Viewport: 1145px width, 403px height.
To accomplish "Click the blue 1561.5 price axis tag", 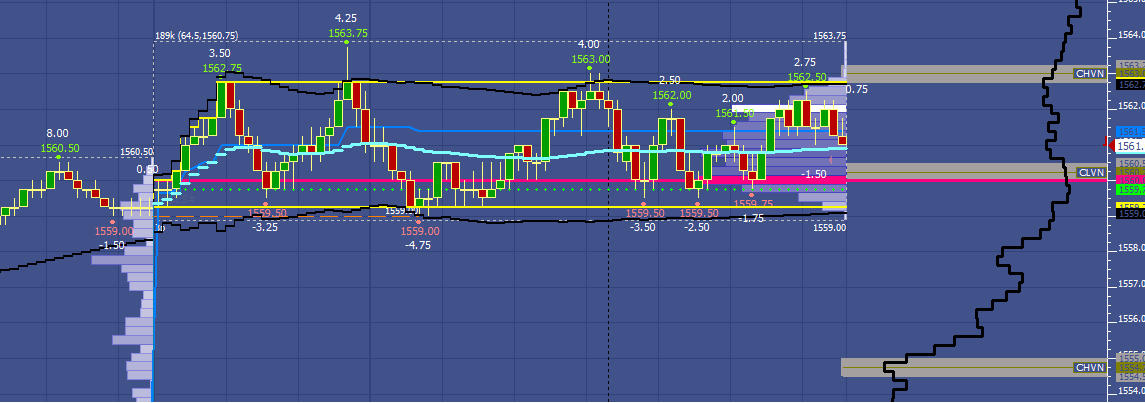I will [x=1129, y=131].
